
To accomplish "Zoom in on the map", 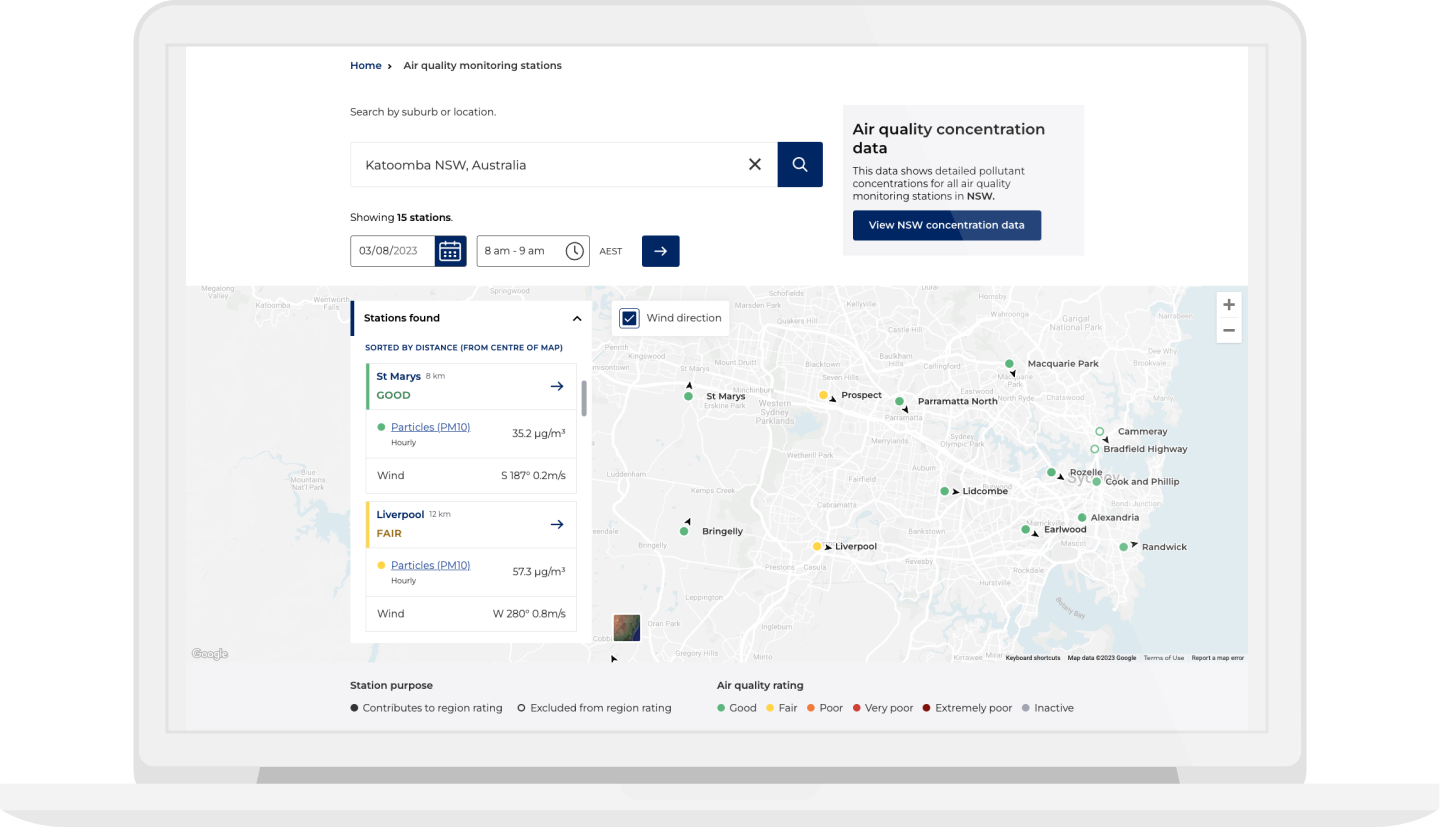I will point(1229,305).
